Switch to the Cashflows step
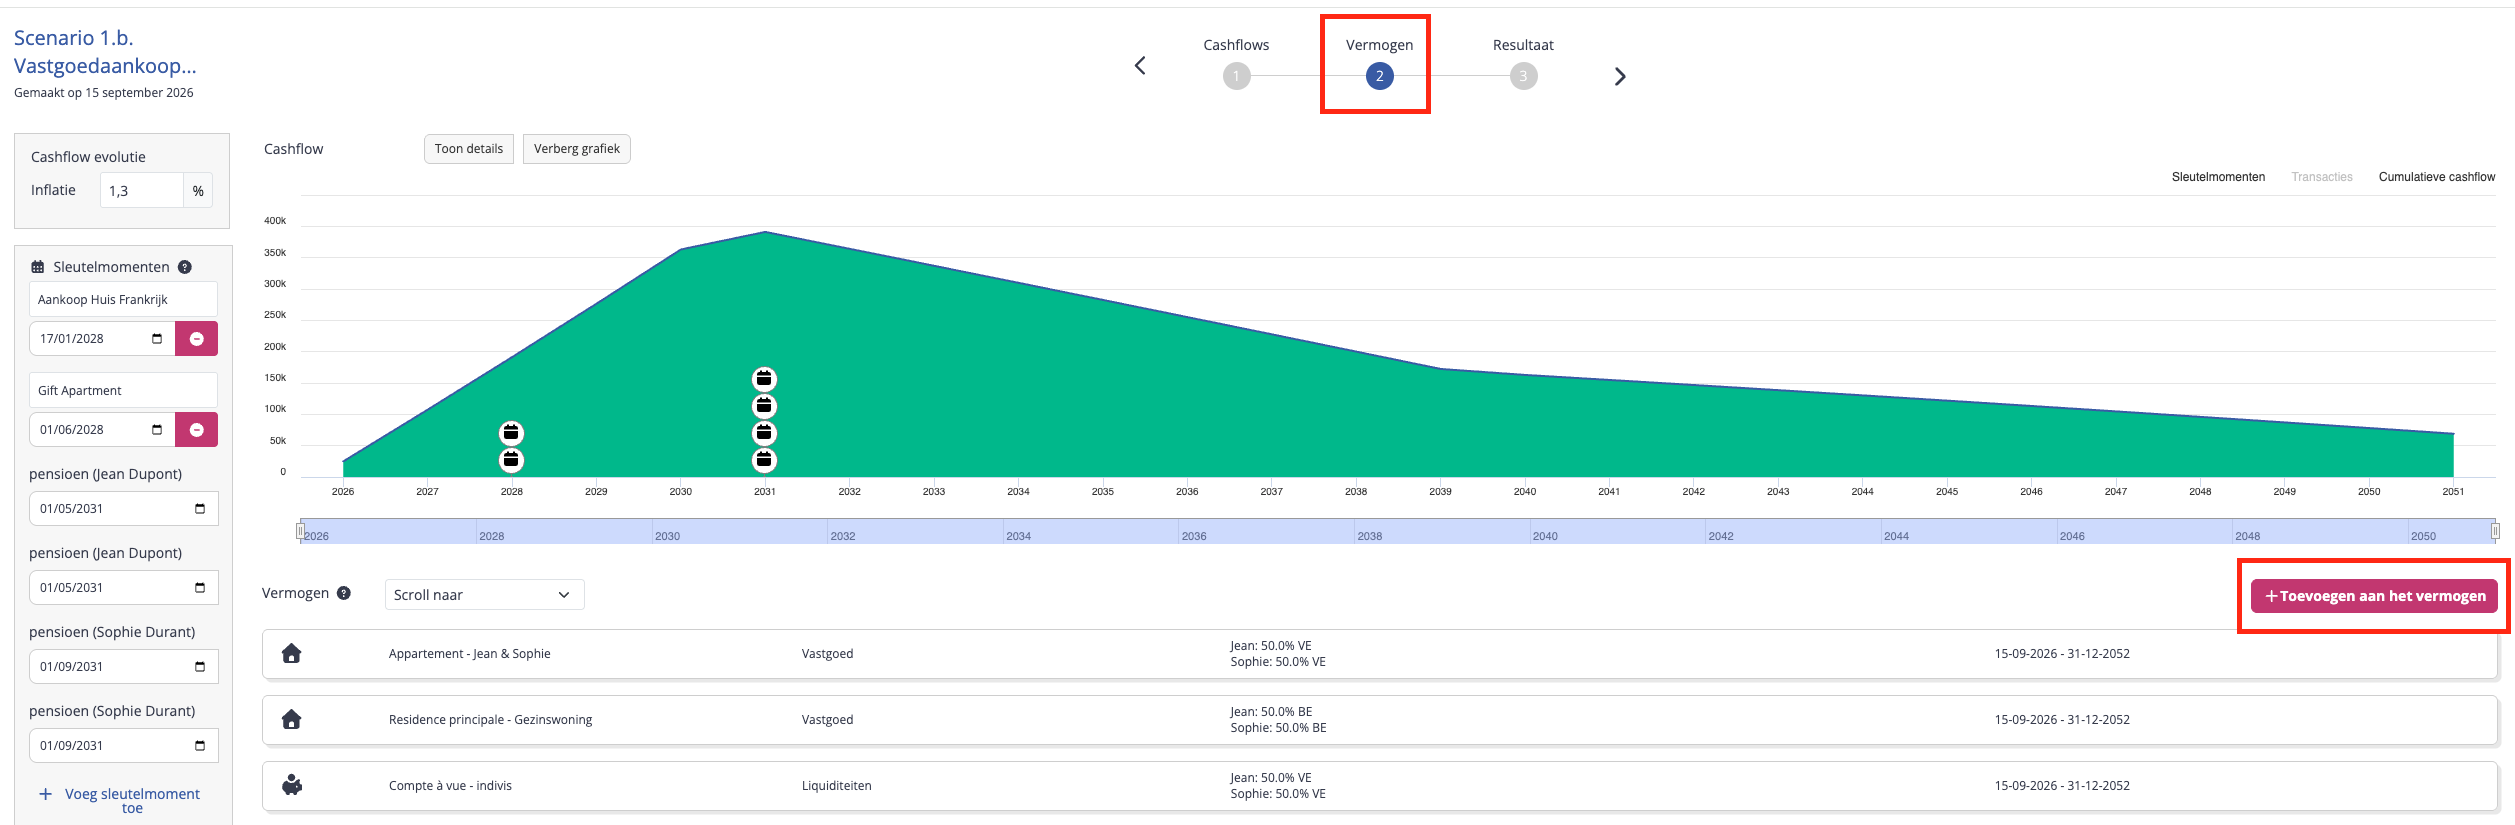 (1236, 64)
